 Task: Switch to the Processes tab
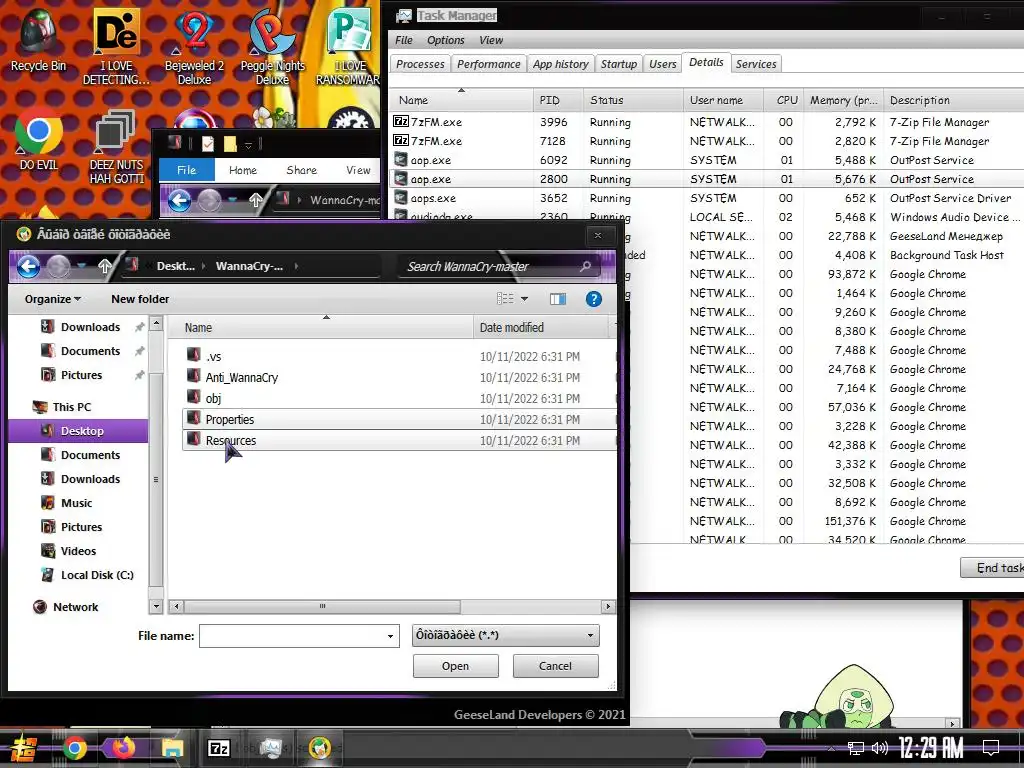click(x=420, y=64)
